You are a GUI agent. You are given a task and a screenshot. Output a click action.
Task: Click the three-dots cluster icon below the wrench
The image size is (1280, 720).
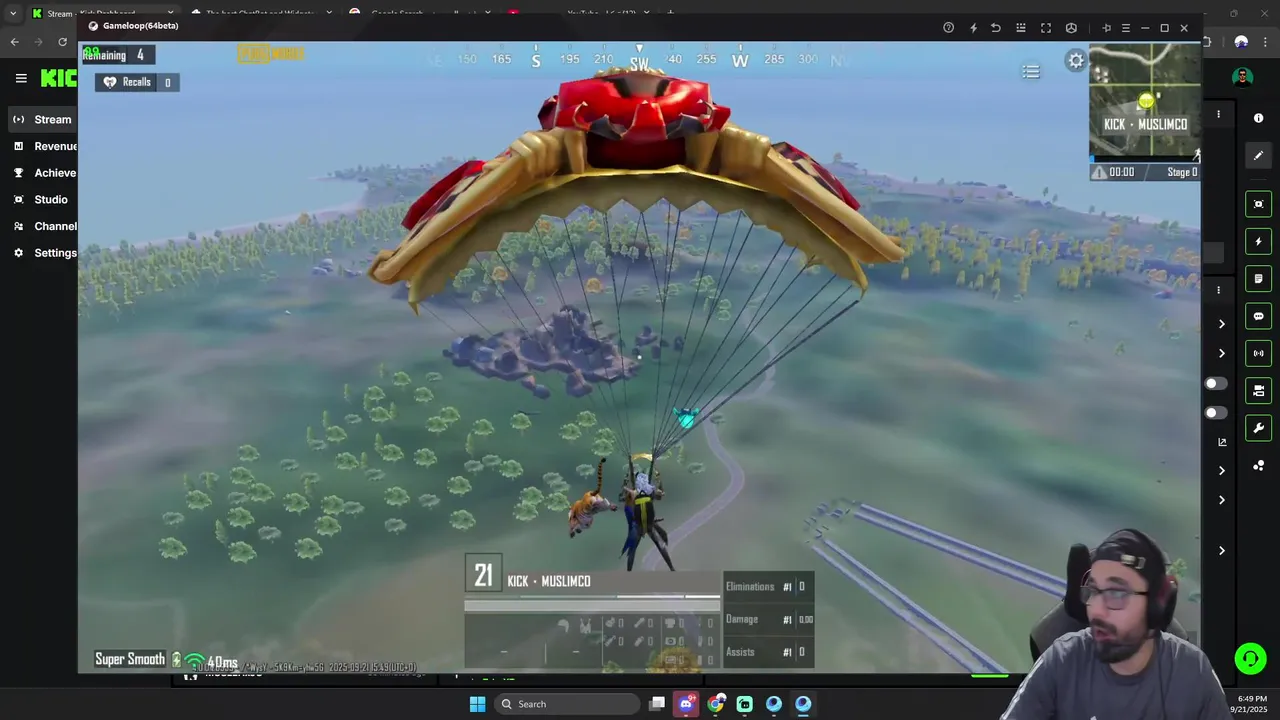(1259, 466)
